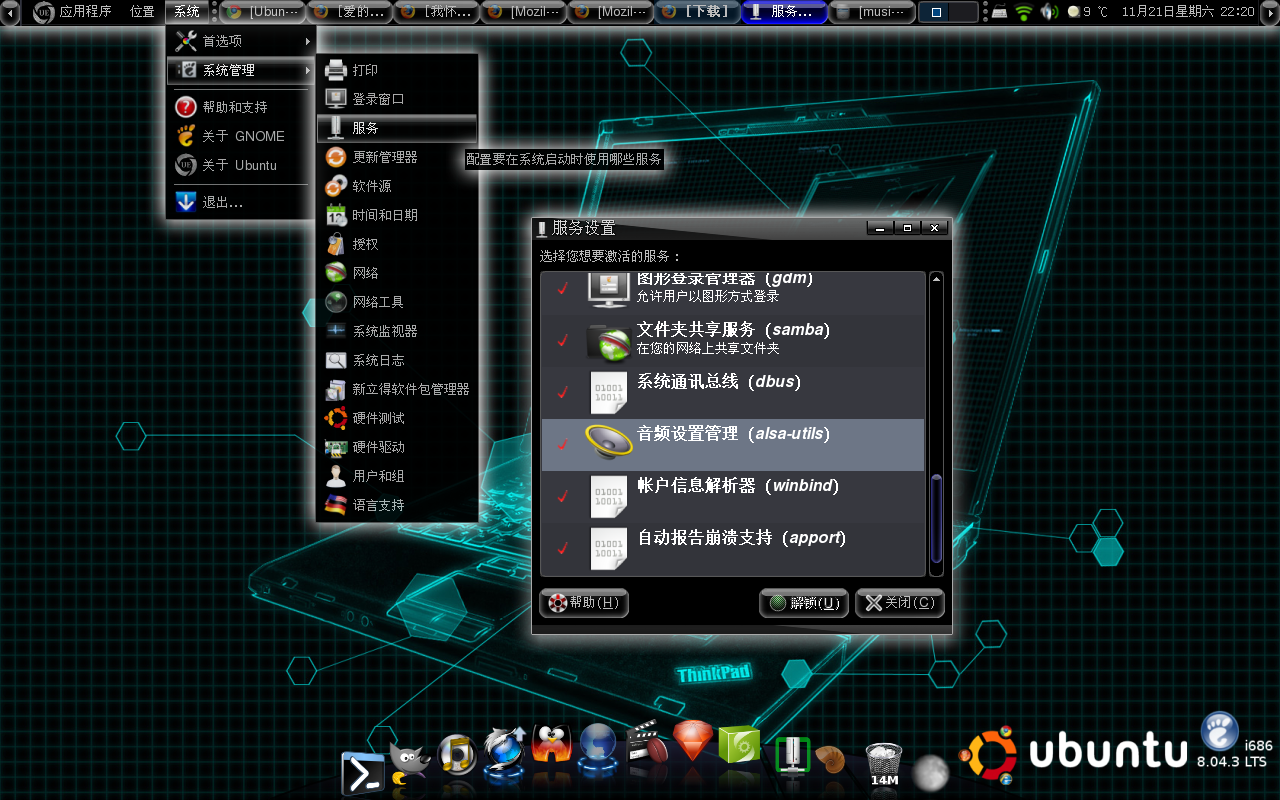Open 语言支持 menu entry
The image size is (1280, 800).
(x=397, y=505)
